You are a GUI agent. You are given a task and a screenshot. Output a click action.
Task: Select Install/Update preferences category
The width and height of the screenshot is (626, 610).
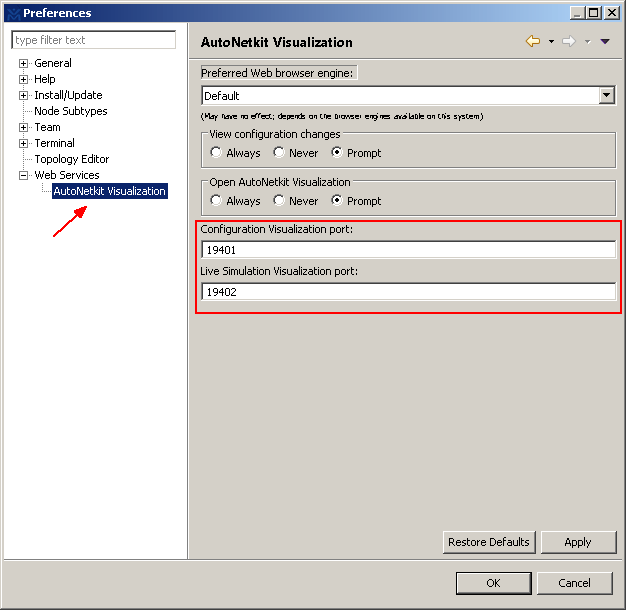pos(68,95)
